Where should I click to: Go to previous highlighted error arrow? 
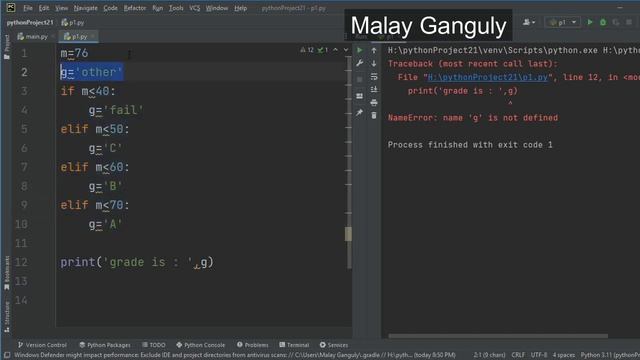coord(335,50)
